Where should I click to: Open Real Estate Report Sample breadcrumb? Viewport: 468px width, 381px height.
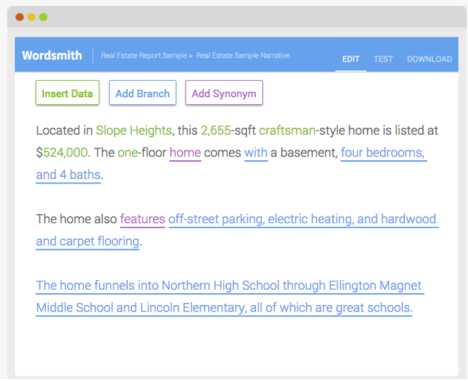pyautogui.click(x=144, y=55)
